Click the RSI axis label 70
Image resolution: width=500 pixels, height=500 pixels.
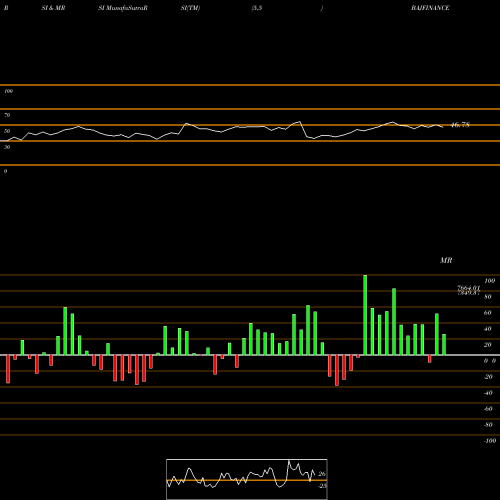click(7, 115)
